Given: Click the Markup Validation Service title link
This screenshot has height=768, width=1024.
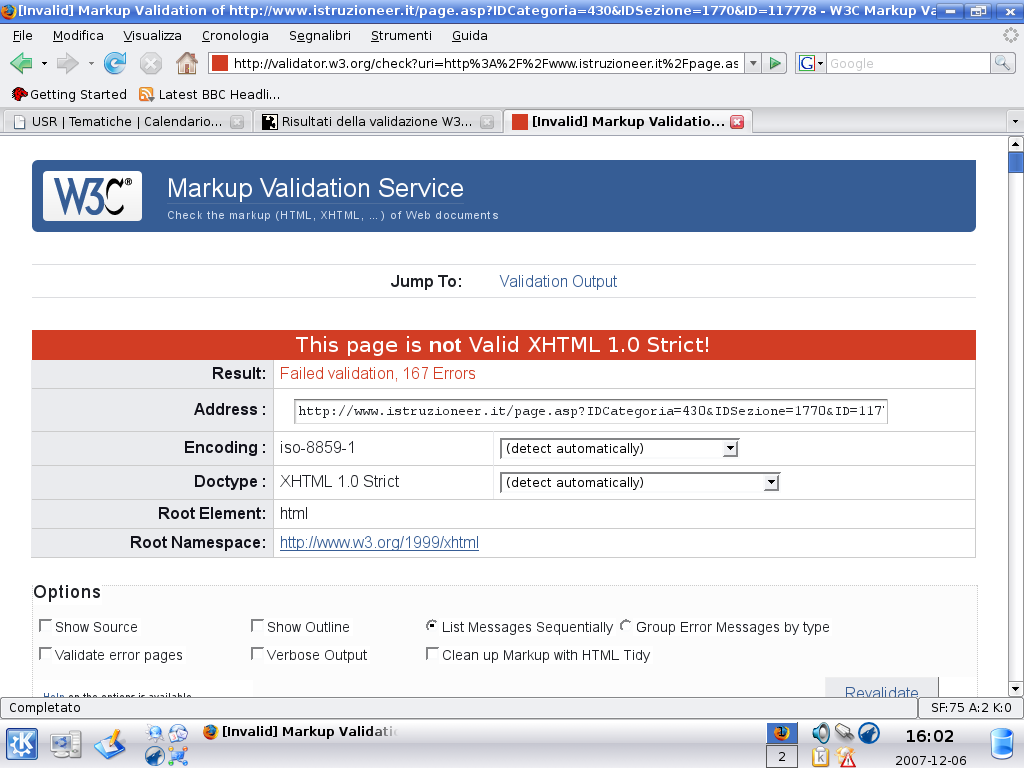Looking at the screenshot, I should [x=315, y=188].
